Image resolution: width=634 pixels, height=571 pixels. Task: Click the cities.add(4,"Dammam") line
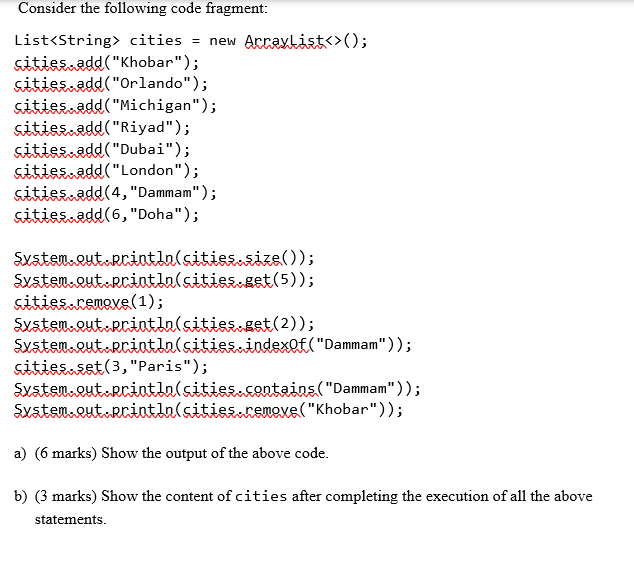[116, 192]
